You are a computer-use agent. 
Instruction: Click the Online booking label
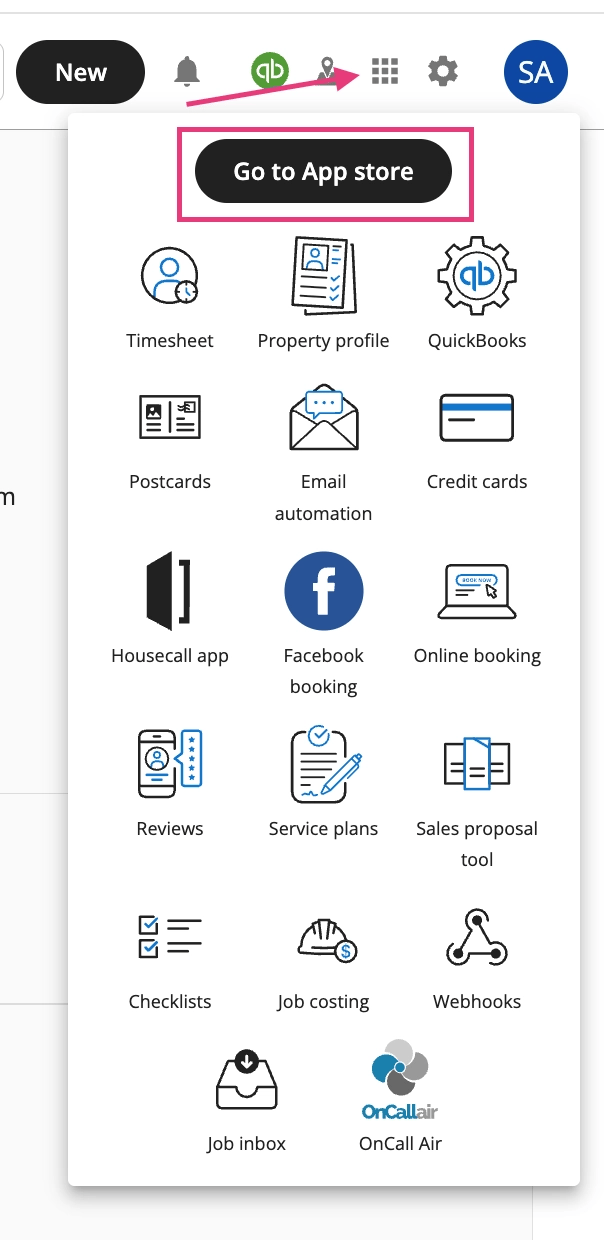pyautogui.click(x=477, y=656)
